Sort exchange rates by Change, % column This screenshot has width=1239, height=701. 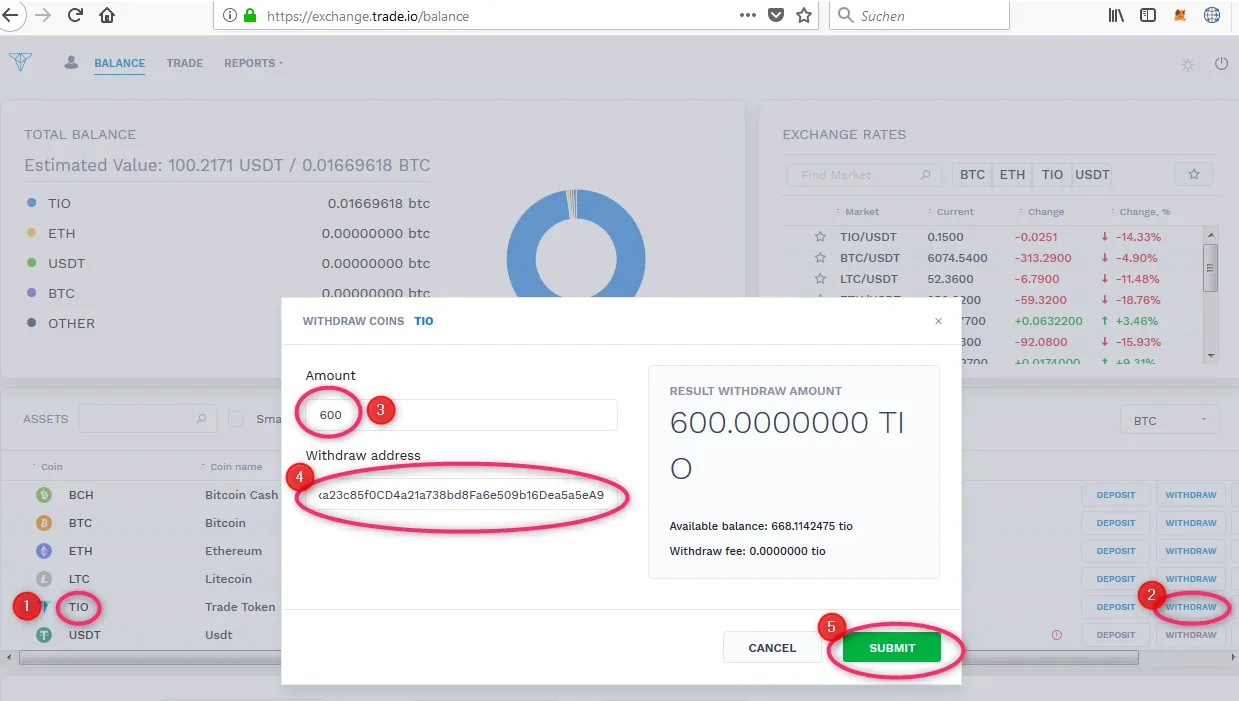pyautogui.click(x=1140, y=212)
